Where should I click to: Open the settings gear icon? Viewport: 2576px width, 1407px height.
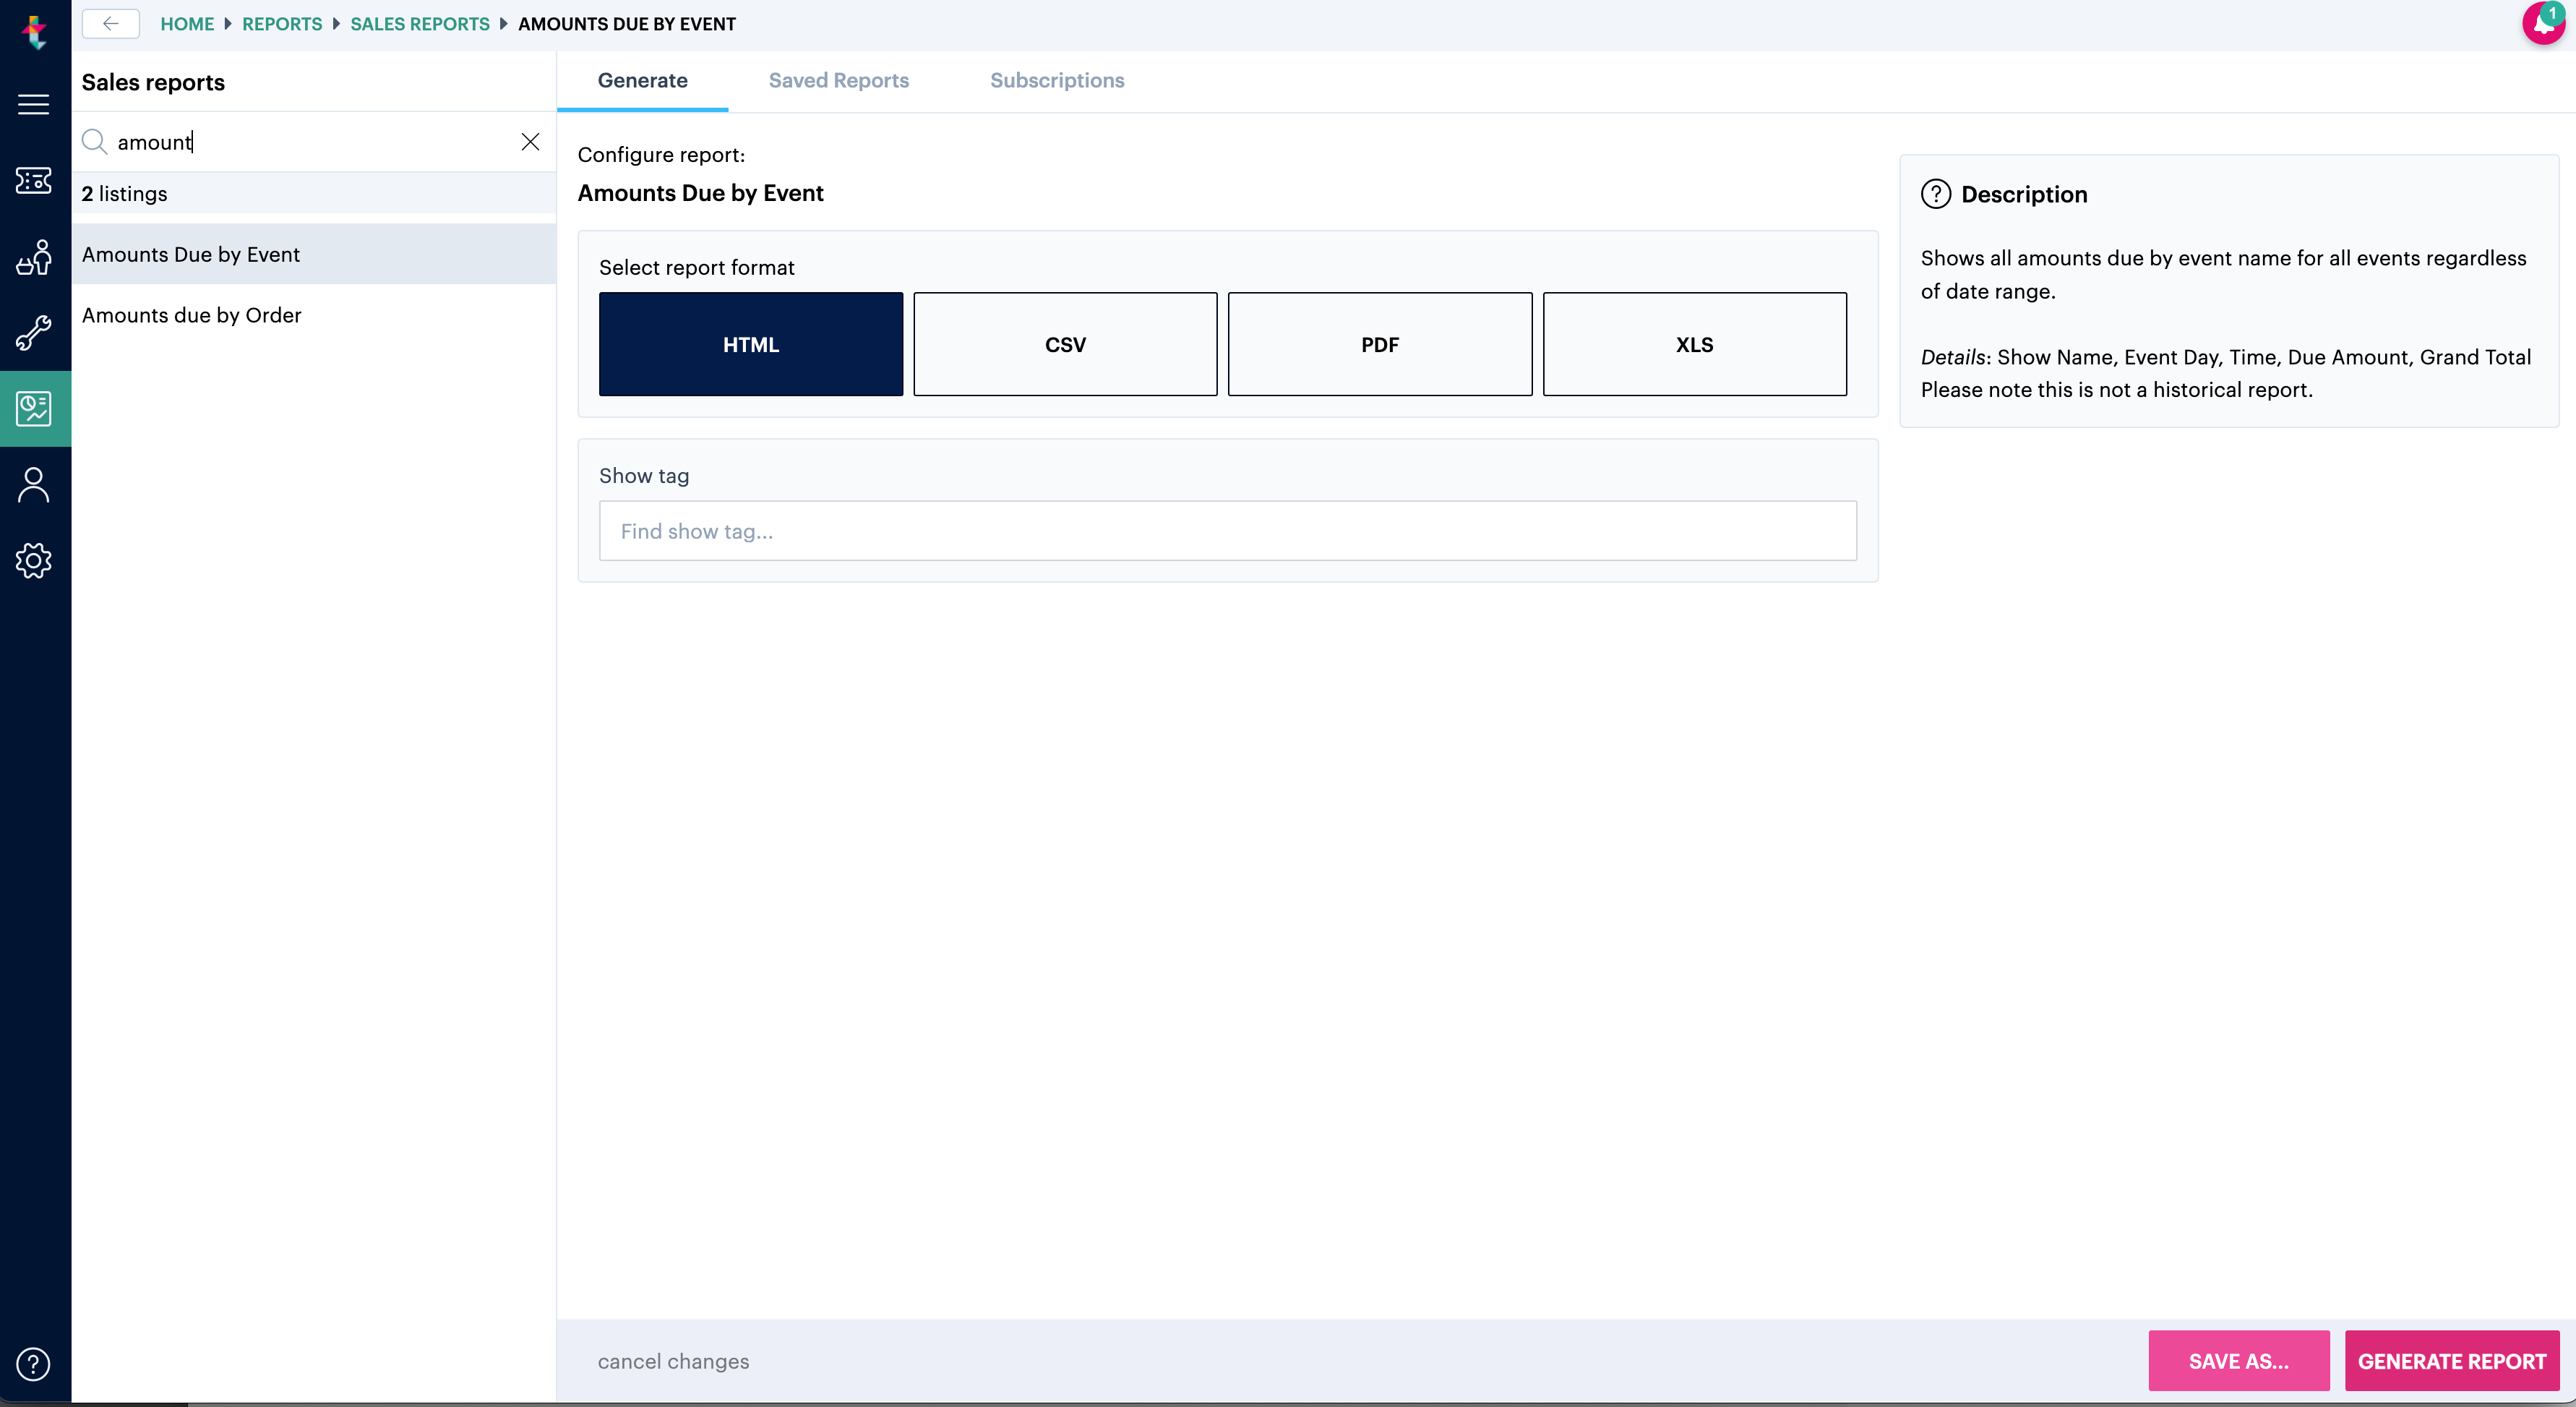pos(33,560)
